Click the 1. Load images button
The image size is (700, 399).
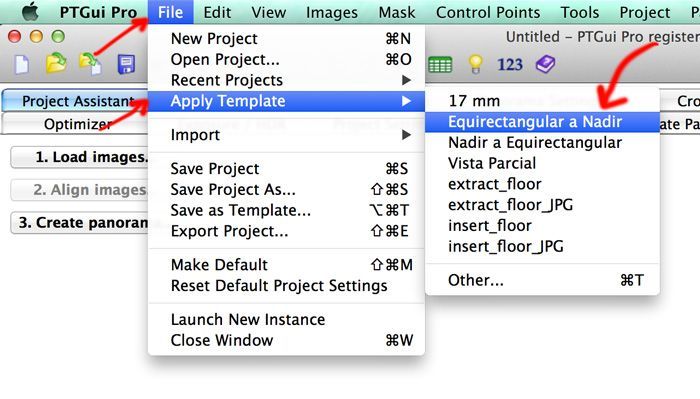click(x=79, y=157)
